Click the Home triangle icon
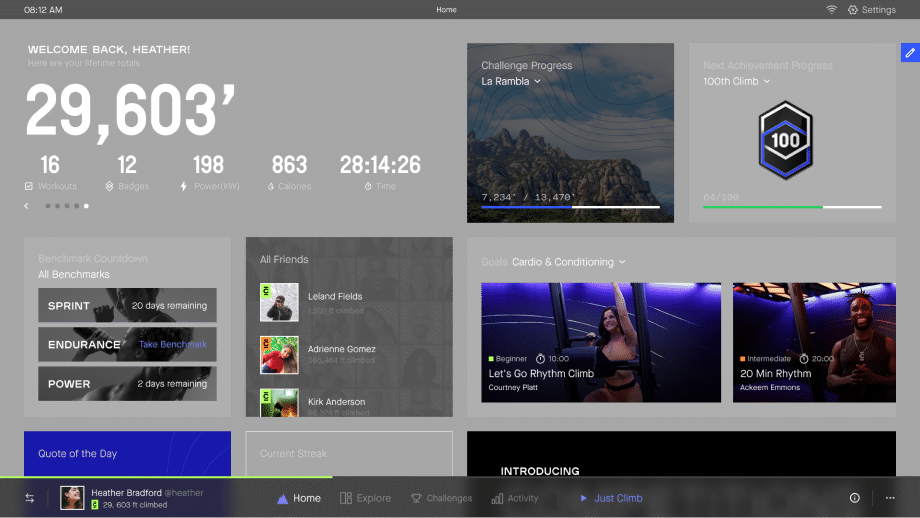 [x=282, y=499]
